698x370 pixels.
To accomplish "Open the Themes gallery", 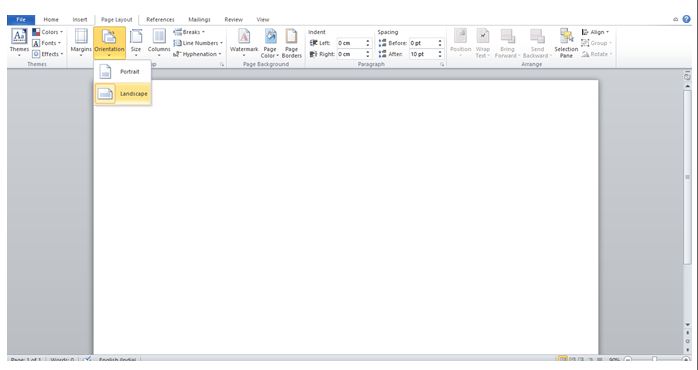I will pos(19,43).
